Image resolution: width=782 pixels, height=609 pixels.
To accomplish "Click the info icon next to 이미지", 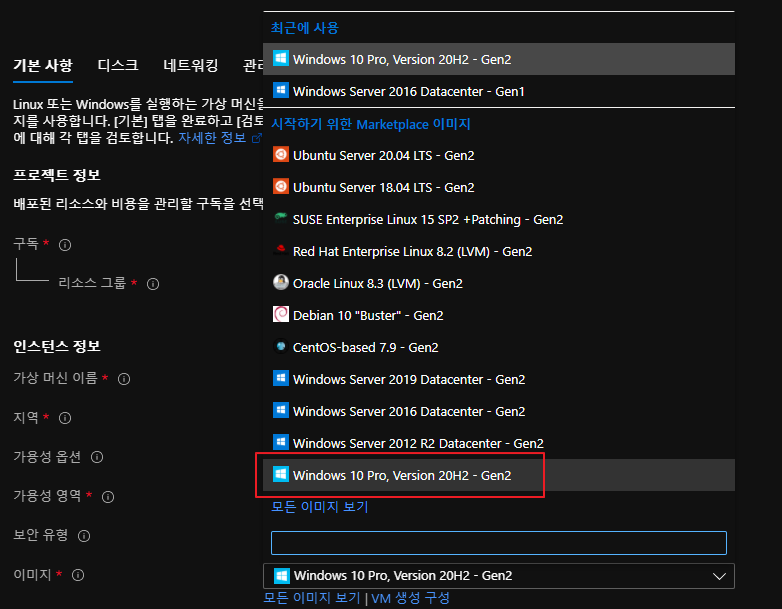I will [78, 575].
